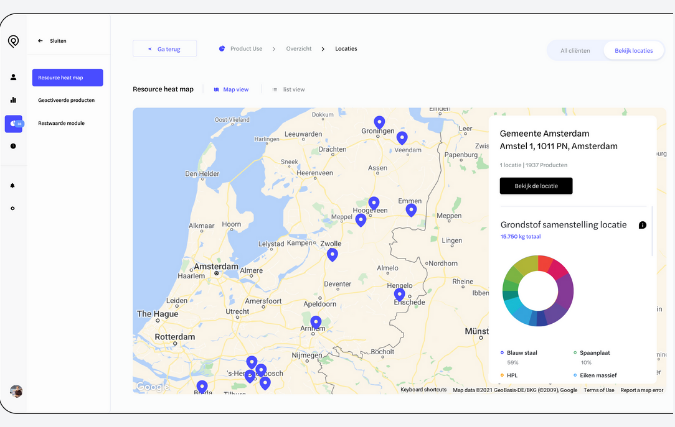
Task: Click the Eiken massief legend item
Action: [595, 375]
